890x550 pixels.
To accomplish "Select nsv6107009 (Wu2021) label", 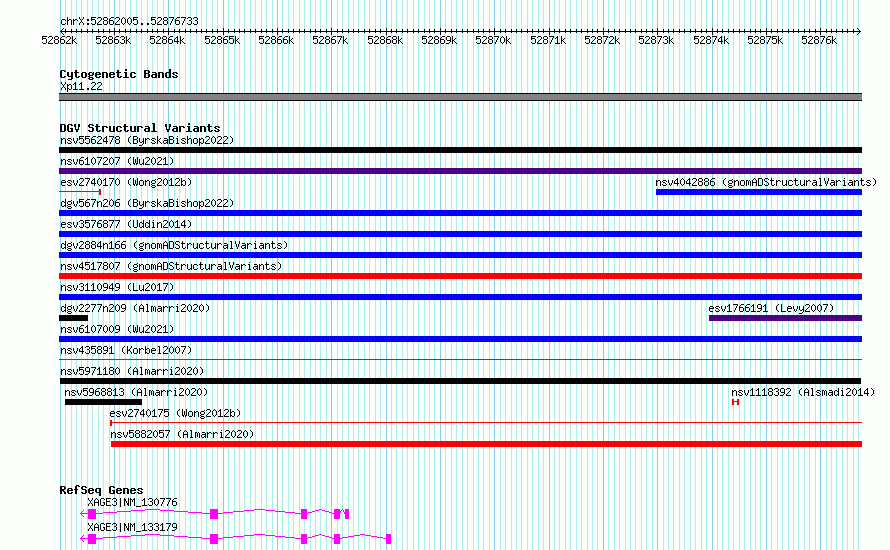I will point(117,329).
